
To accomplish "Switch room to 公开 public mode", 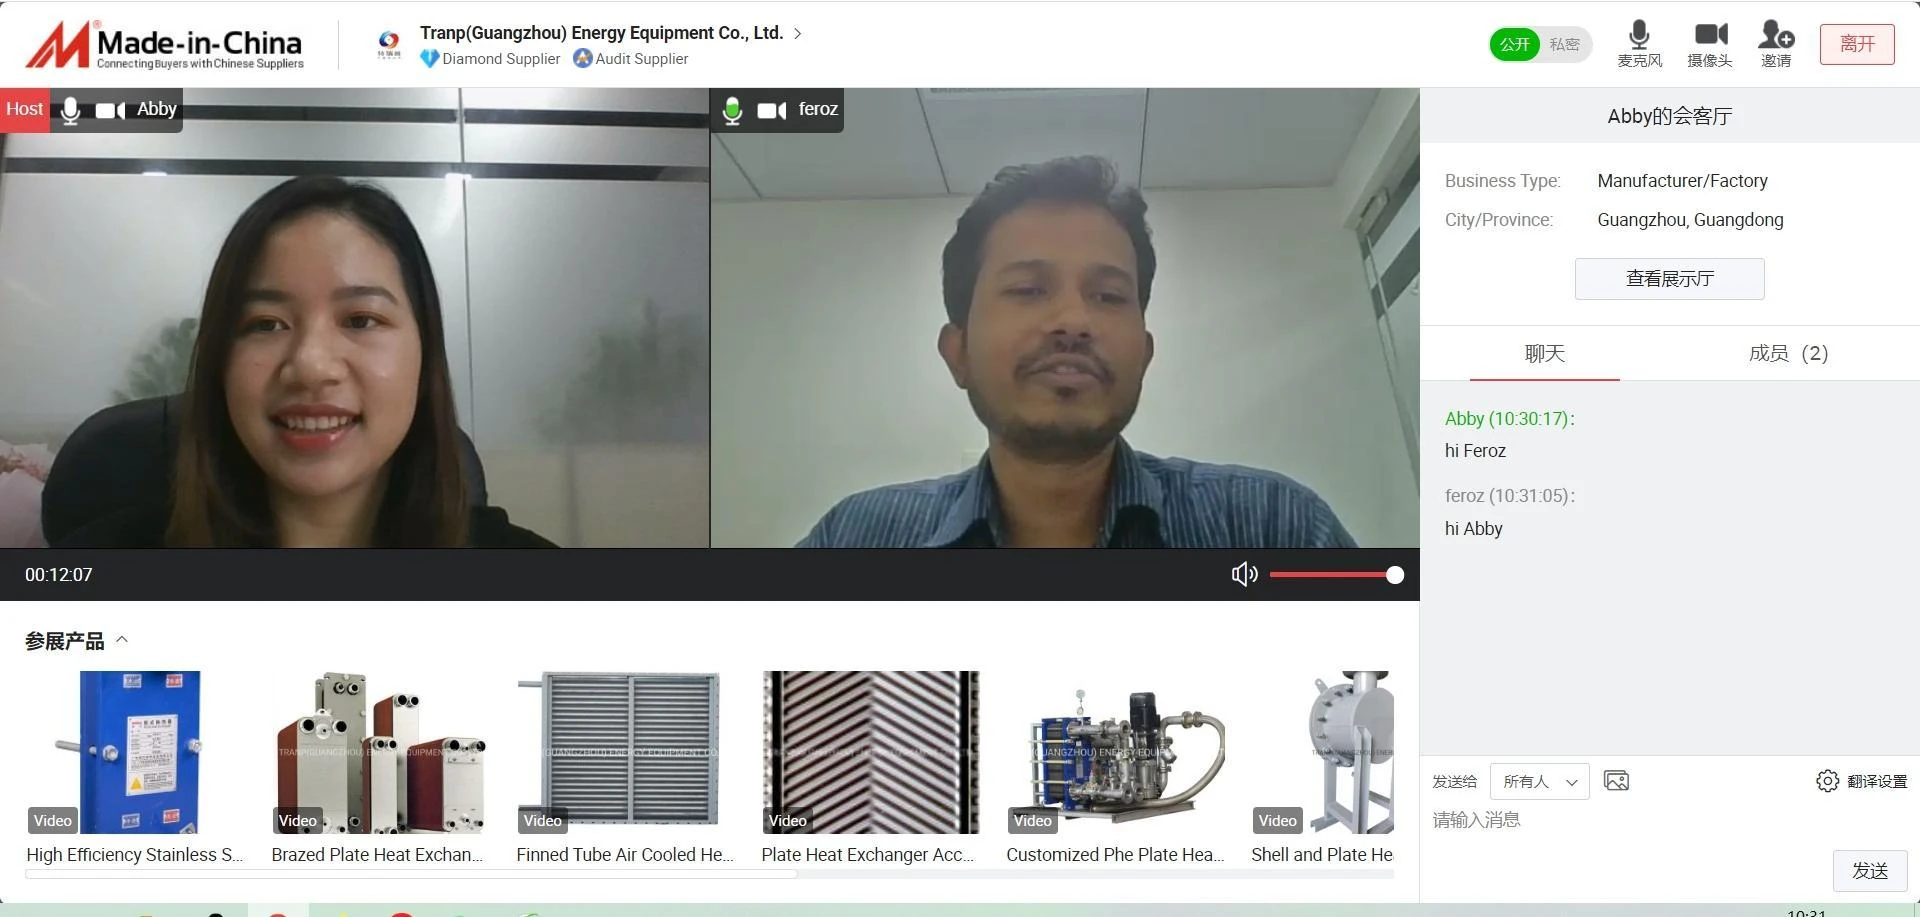I will pyautogui.click(x=1514, y=44).
